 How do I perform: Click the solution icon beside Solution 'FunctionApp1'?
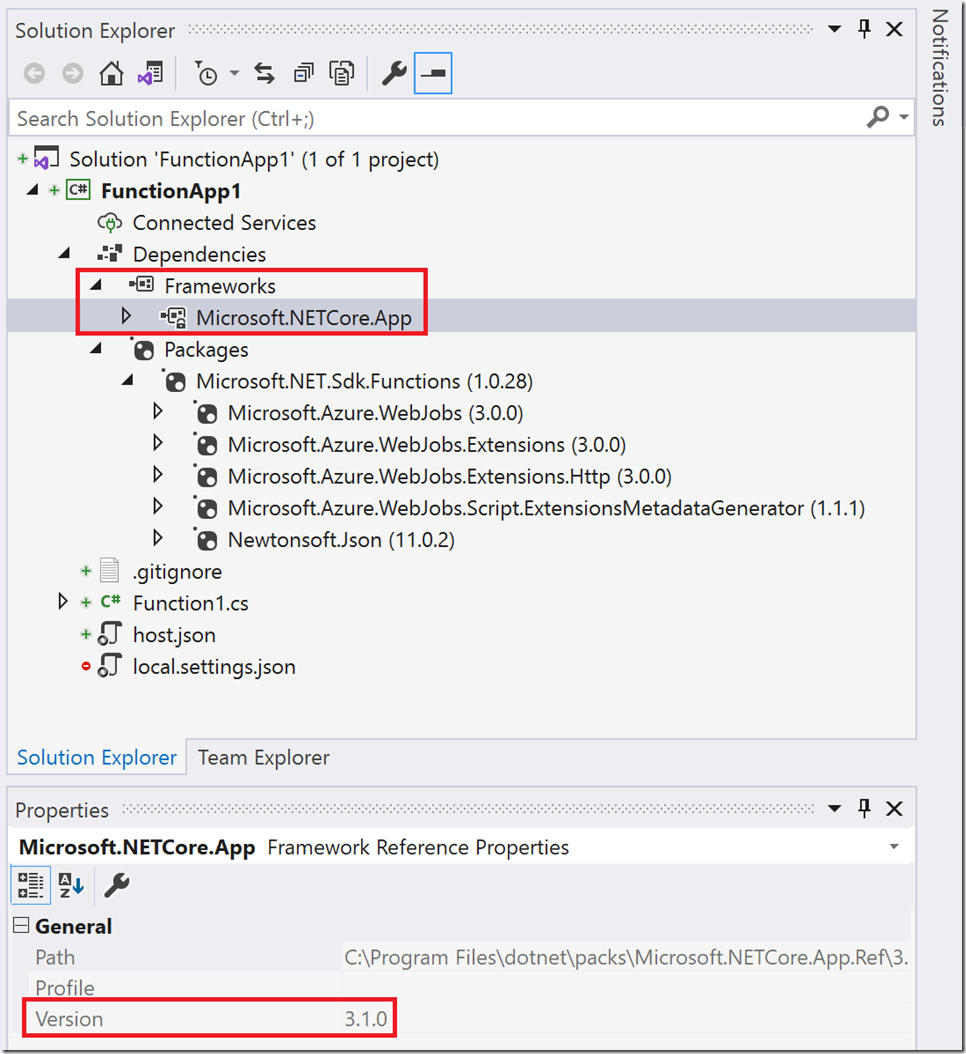click(46, 159)
